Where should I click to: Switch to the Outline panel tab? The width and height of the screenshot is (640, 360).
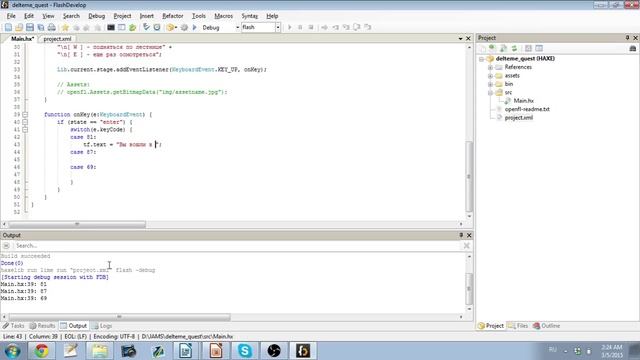coord(547,326)
